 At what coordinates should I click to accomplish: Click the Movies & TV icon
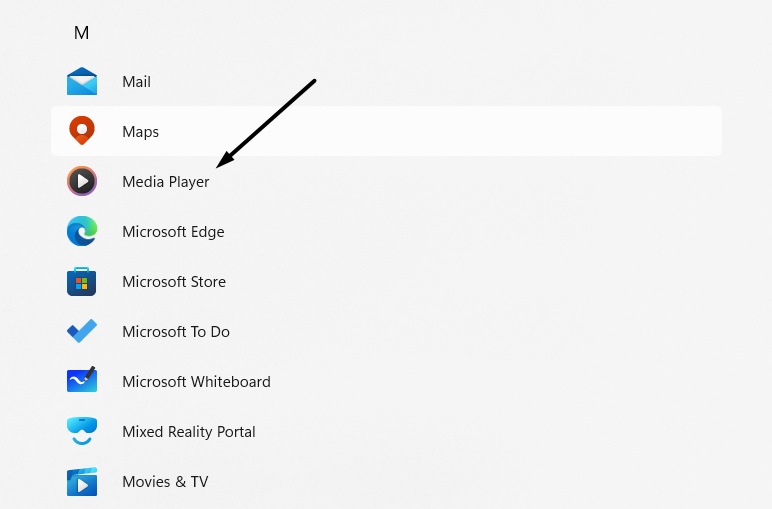(82, 482)
